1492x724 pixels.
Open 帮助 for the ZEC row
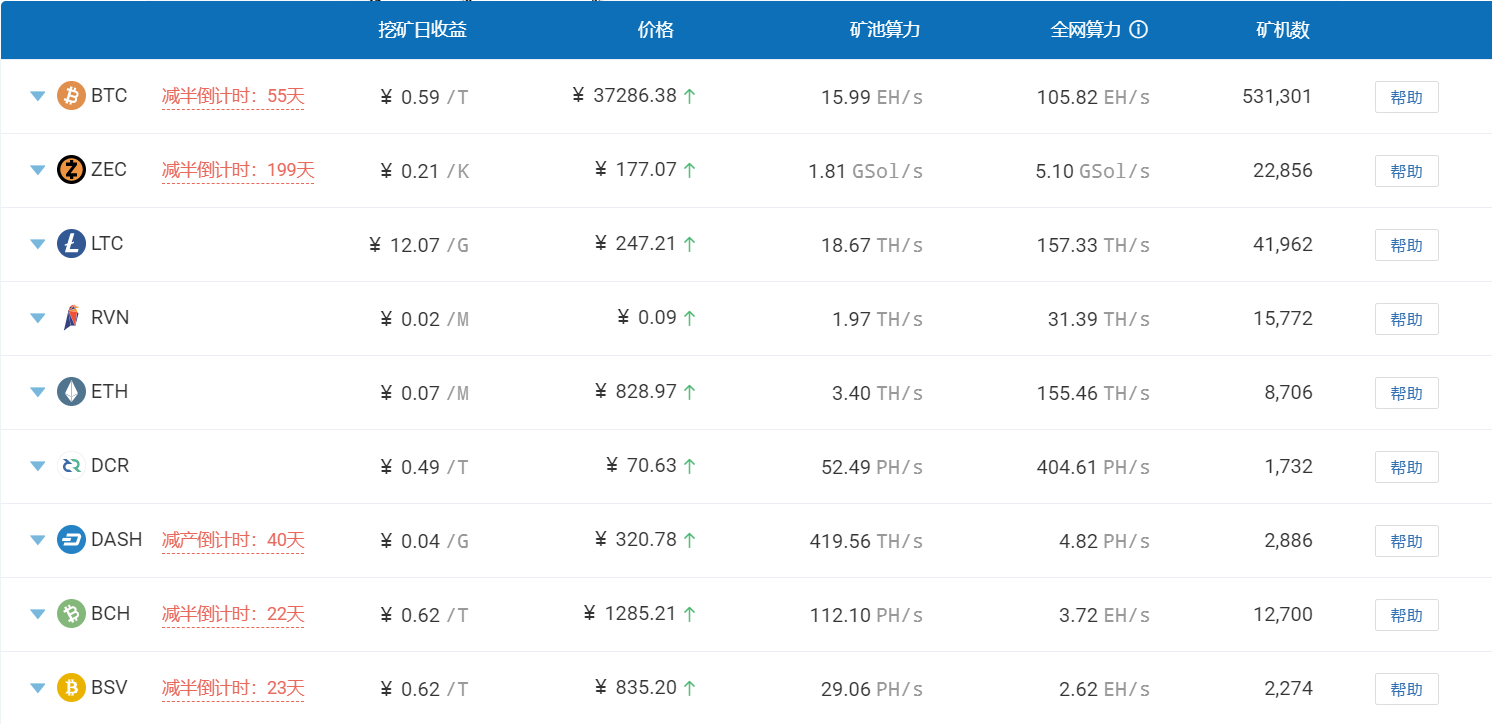coord(1406,171)
